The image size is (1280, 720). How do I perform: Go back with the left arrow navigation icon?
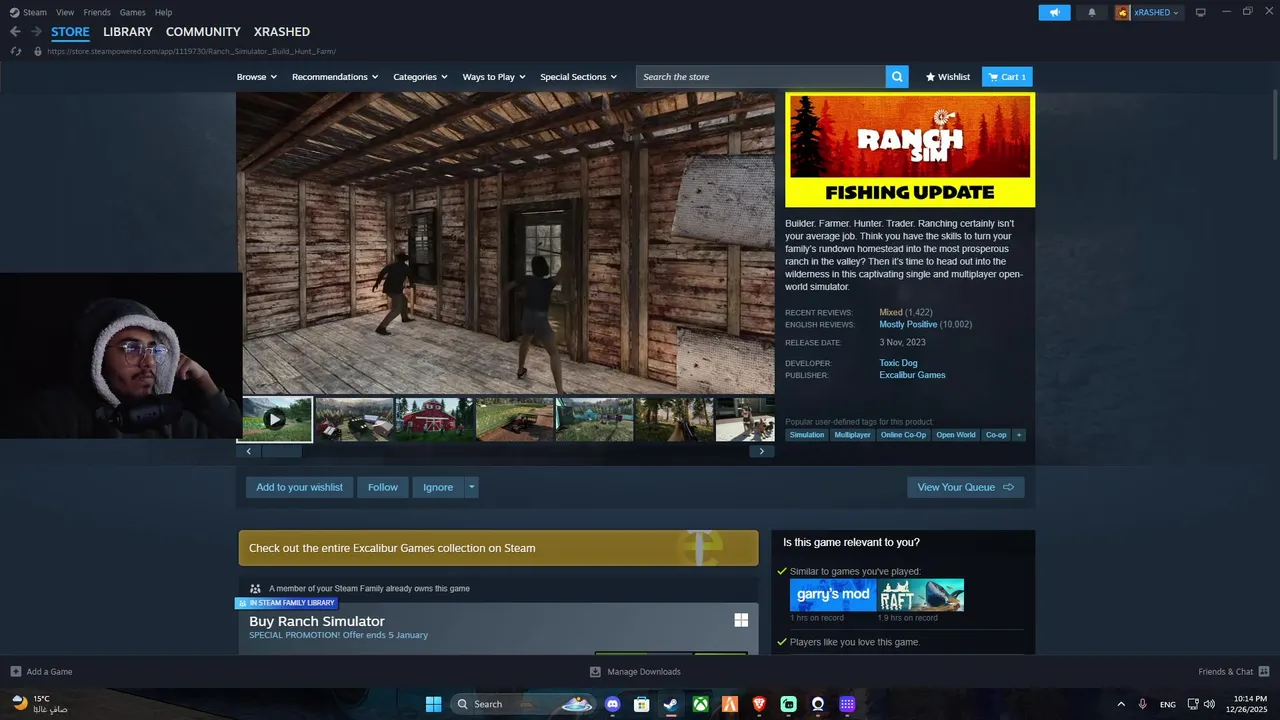point(15,32)
